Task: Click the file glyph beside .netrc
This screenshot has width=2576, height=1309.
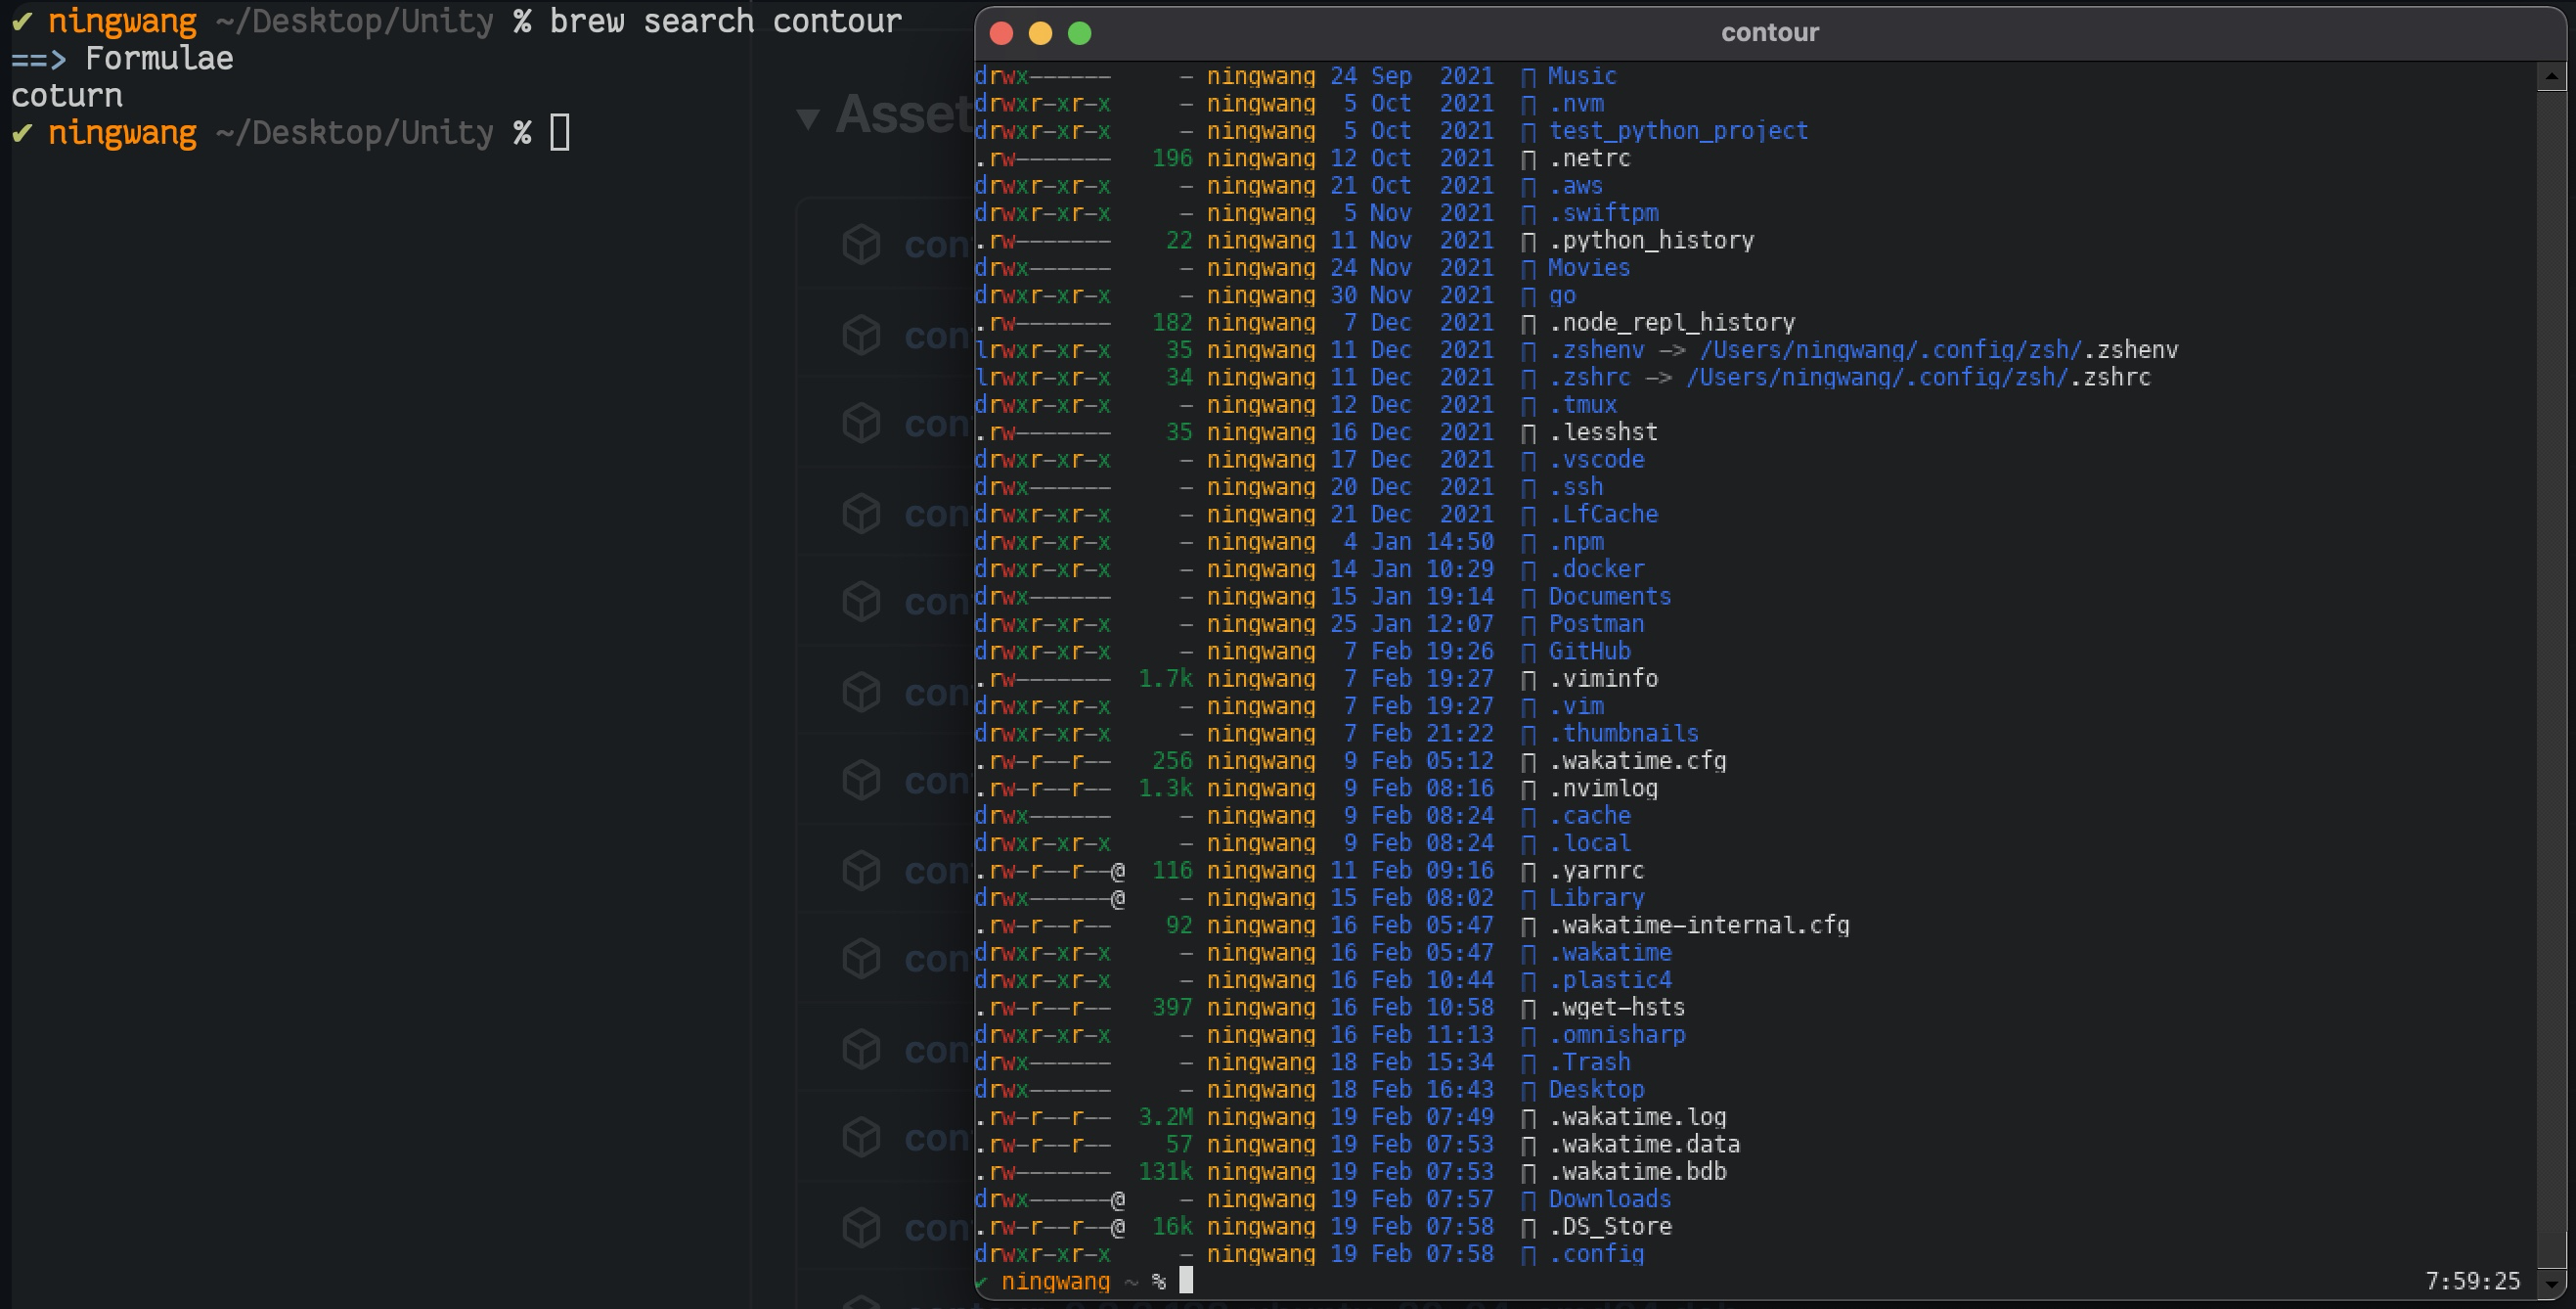Action: 1528,159
